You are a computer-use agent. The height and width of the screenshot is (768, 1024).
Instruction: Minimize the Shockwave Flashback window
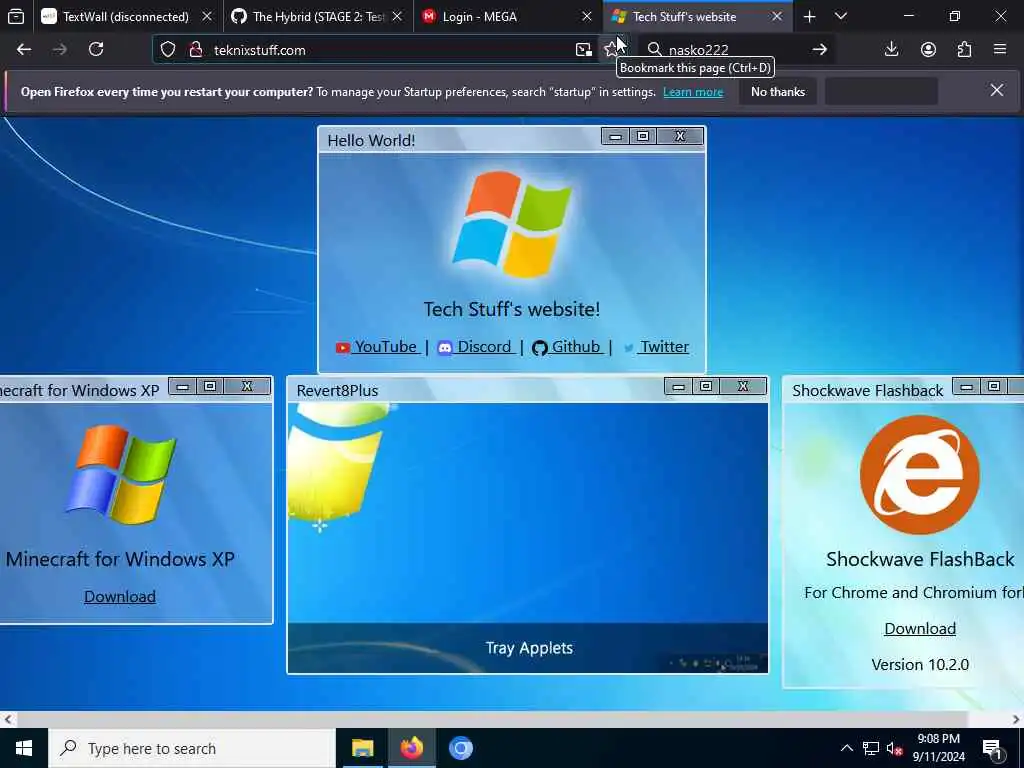967,387
